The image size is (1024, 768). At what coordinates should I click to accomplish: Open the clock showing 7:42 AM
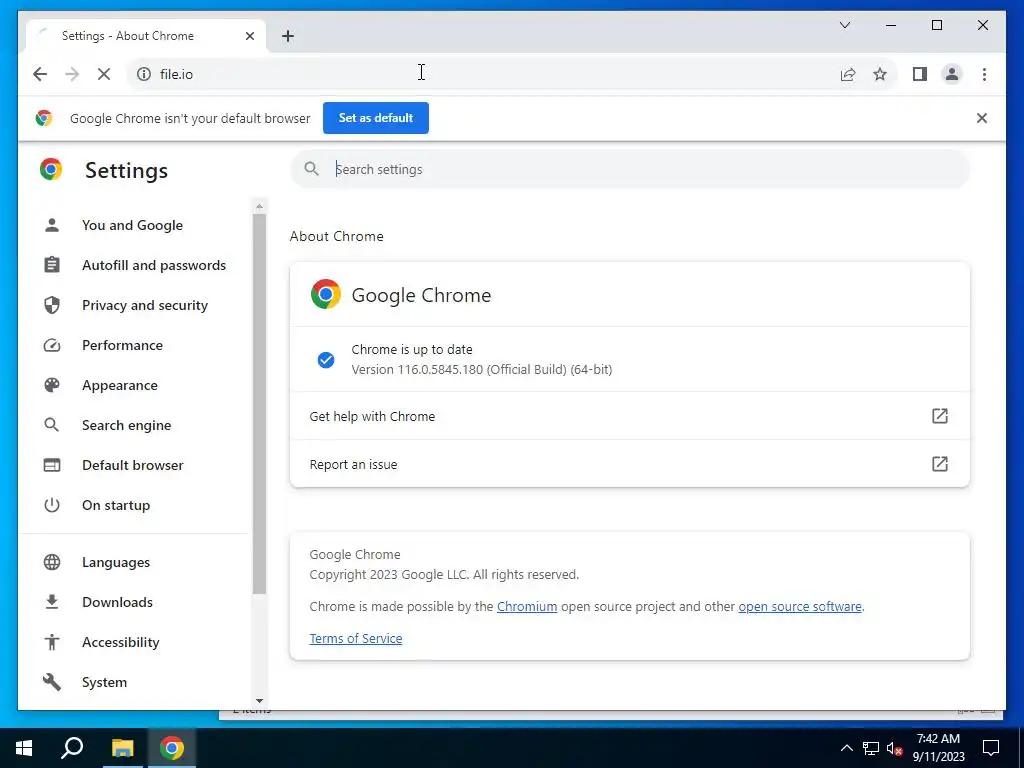pos(938,748)
